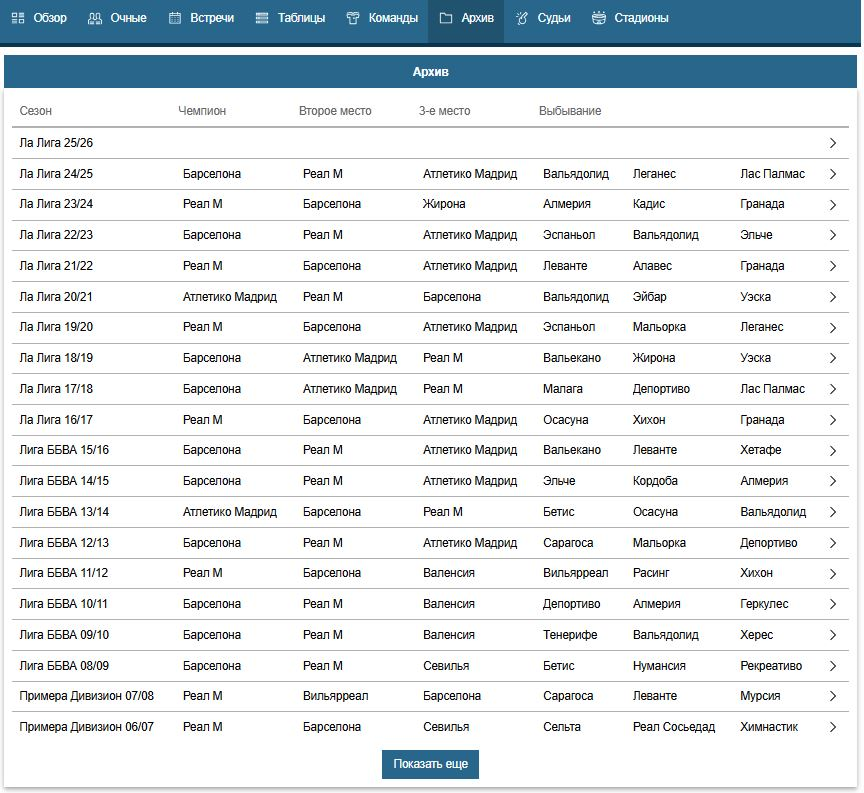This screenshot has height=793, width=864.
Task: Select Жирона in Ла Лига 23/24 row
Action: 444,204
